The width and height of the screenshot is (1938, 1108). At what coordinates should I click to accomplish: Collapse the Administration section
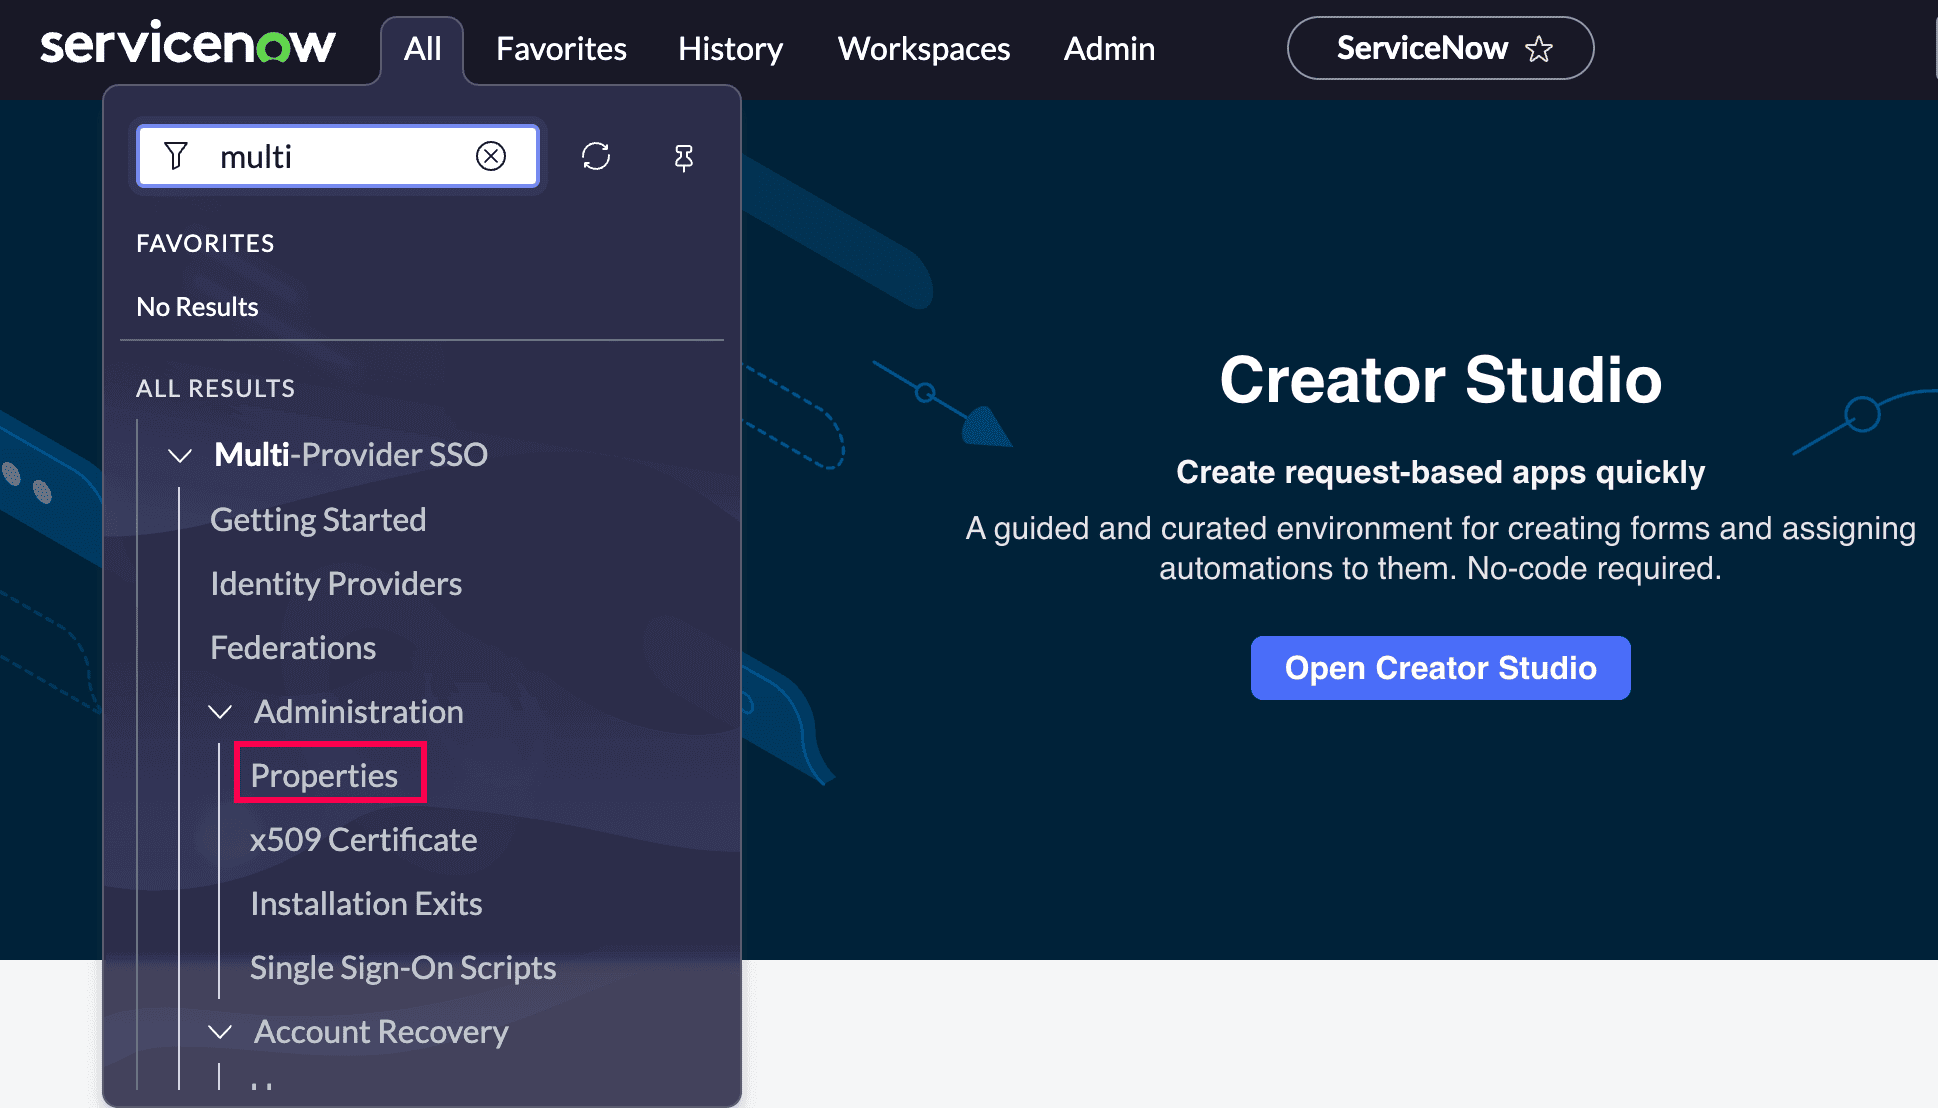click(x=220, y=712)
